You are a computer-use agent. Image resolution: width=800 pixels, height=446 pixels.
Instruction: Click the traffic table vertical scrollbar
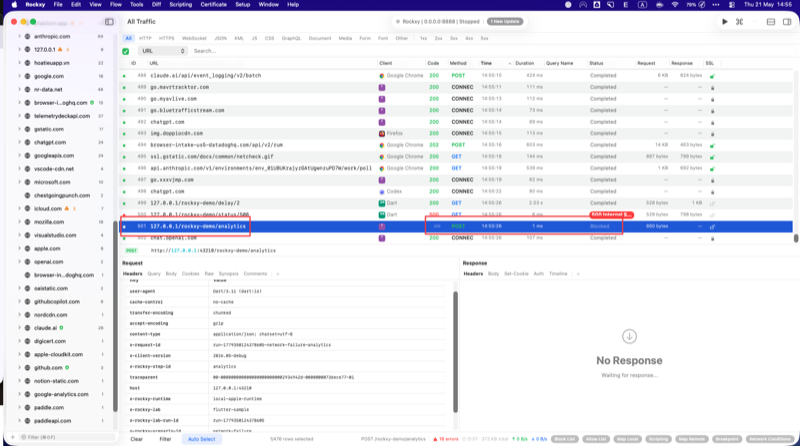pyautogui.click(x=795, y=238)
